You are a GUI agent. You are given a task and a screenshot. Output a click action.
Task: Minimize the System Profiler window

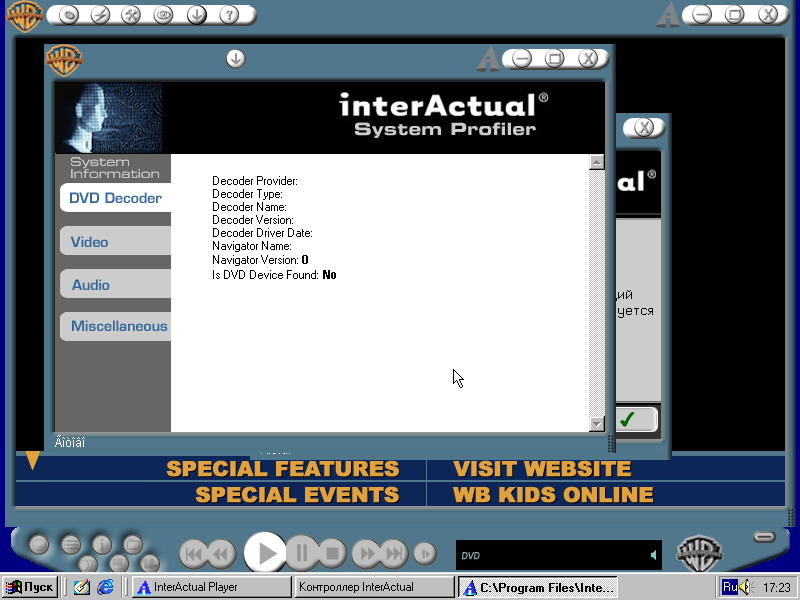point(521,59)
